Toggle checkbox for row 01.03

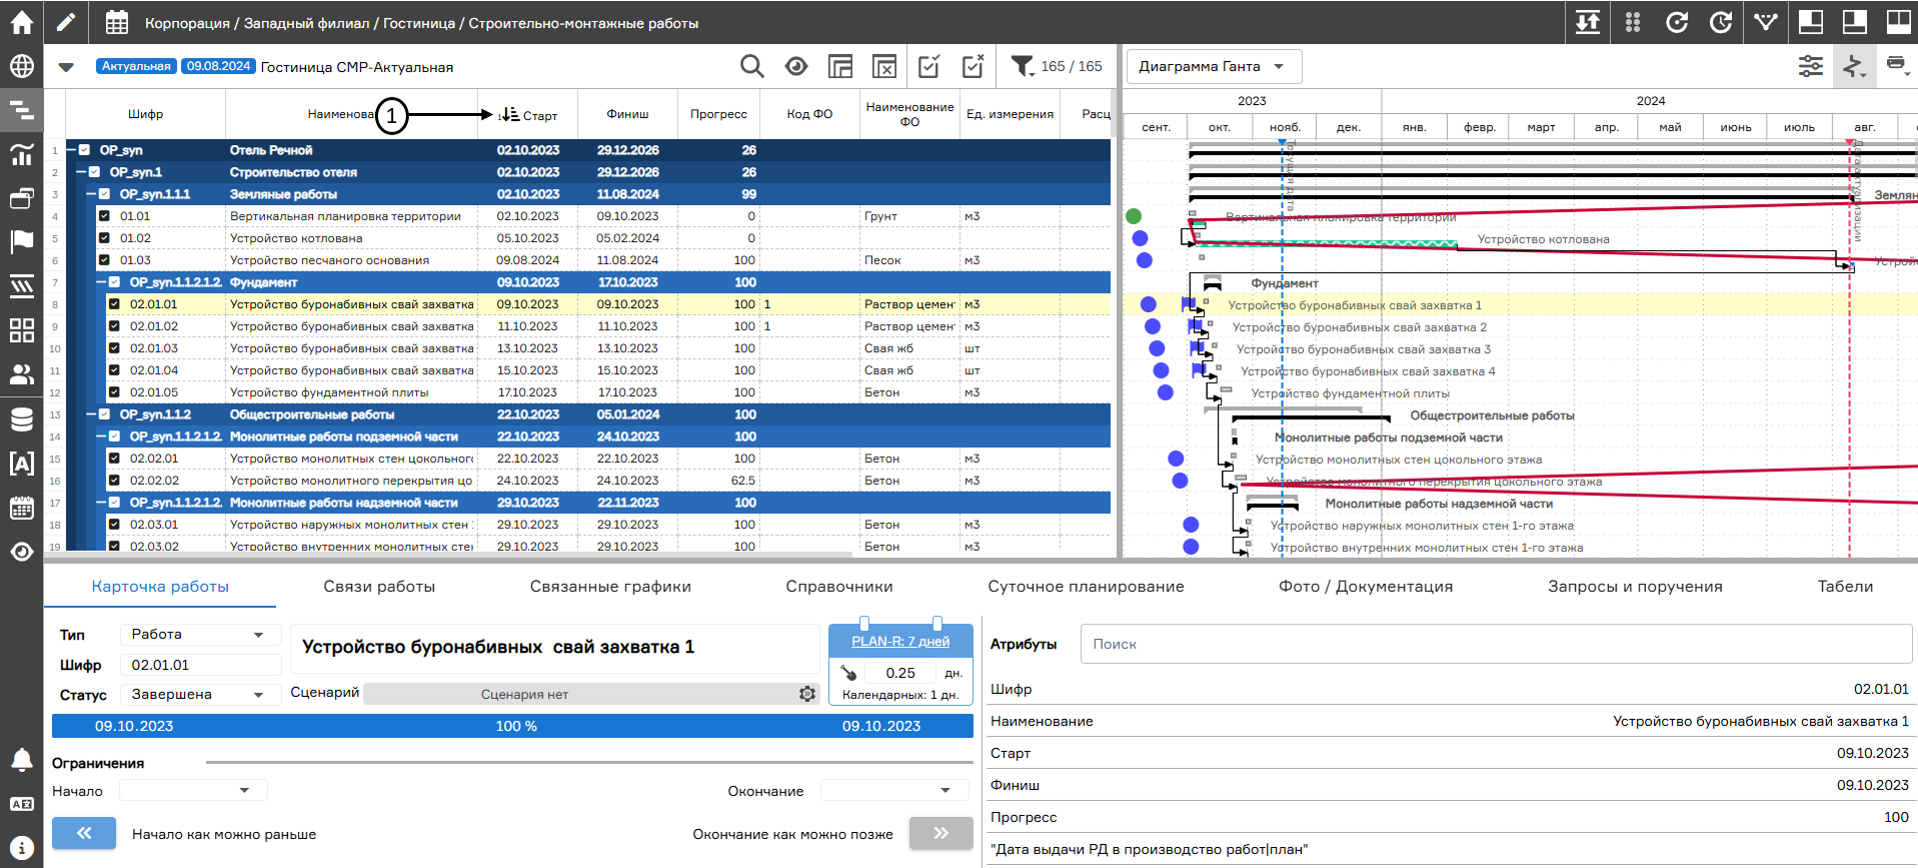[104, 260]
